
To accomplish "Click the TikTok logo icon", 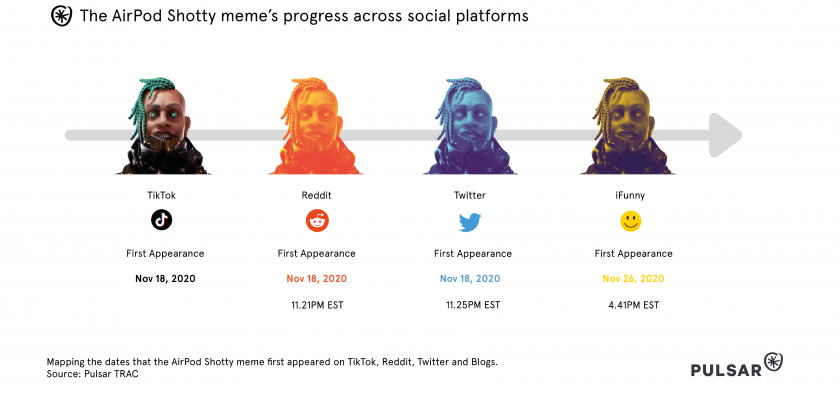I will [162, 220].
